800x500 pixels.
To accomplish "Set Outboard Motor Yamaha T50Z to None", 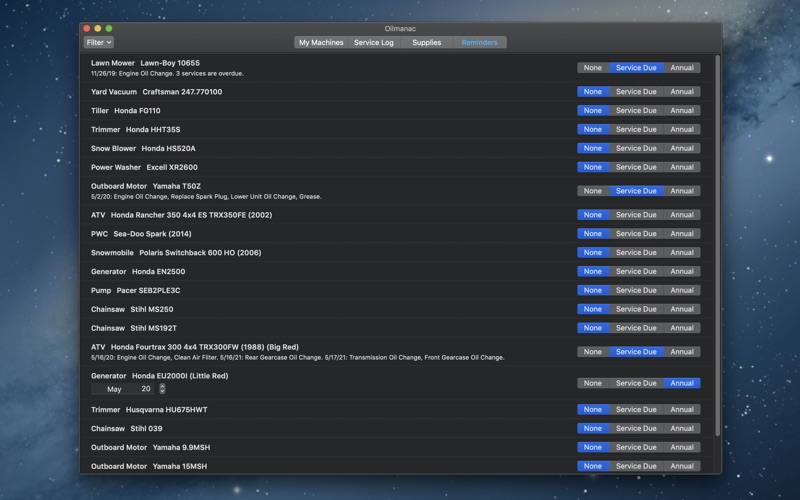I will pyautogui.click(x=593, y=191).
